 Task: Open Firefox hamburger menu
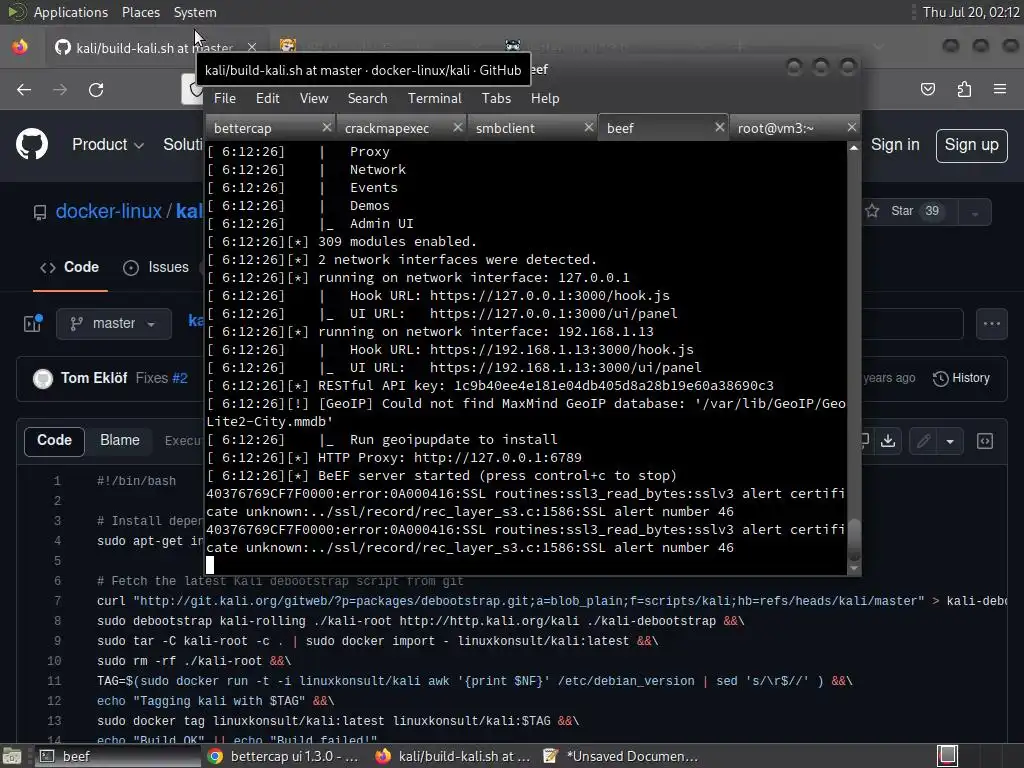click(1000, 89)
